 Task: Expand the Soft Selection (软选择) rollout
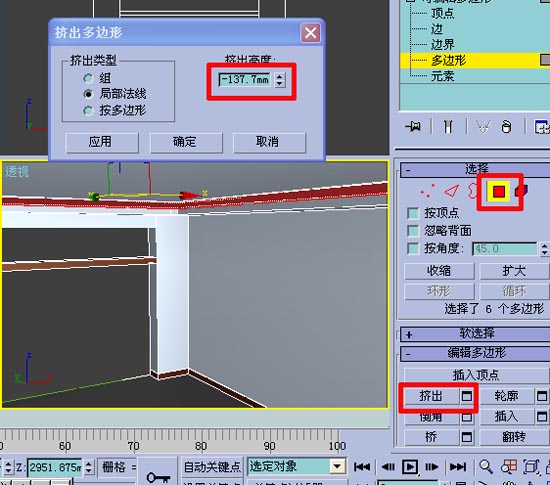click(475, 334)
